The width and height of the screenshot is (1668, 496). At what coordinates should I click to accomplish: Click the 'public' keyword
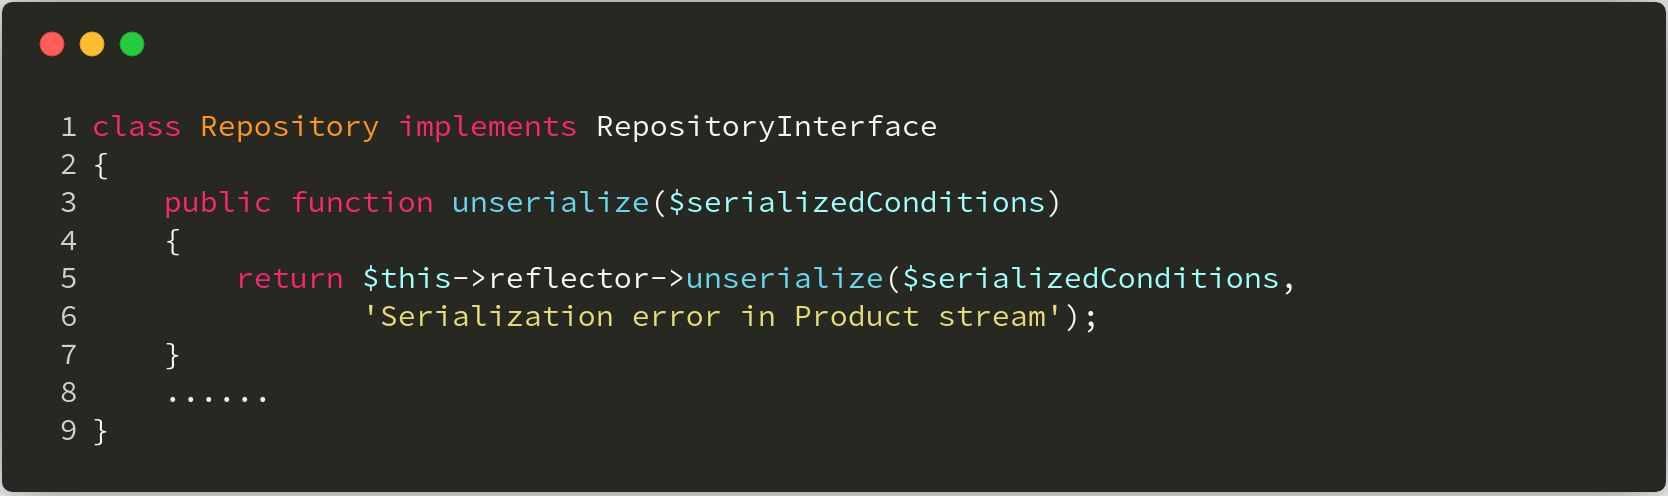[218, 203]
